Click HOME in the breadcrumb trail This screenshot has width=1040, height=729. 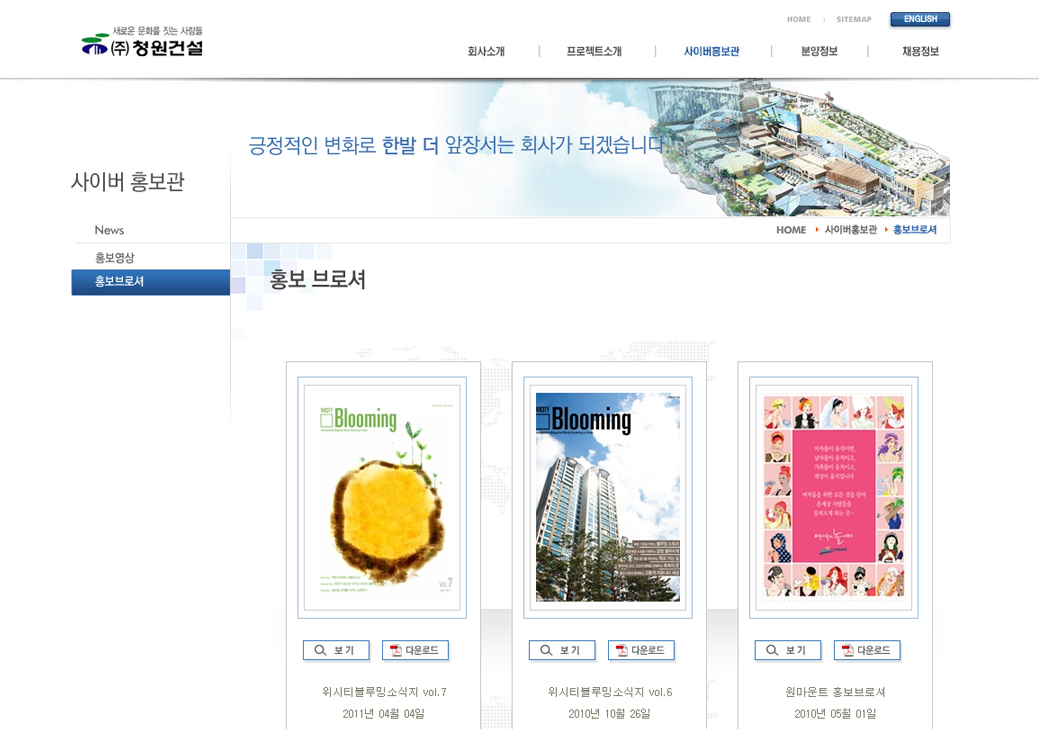coord(791,230)
